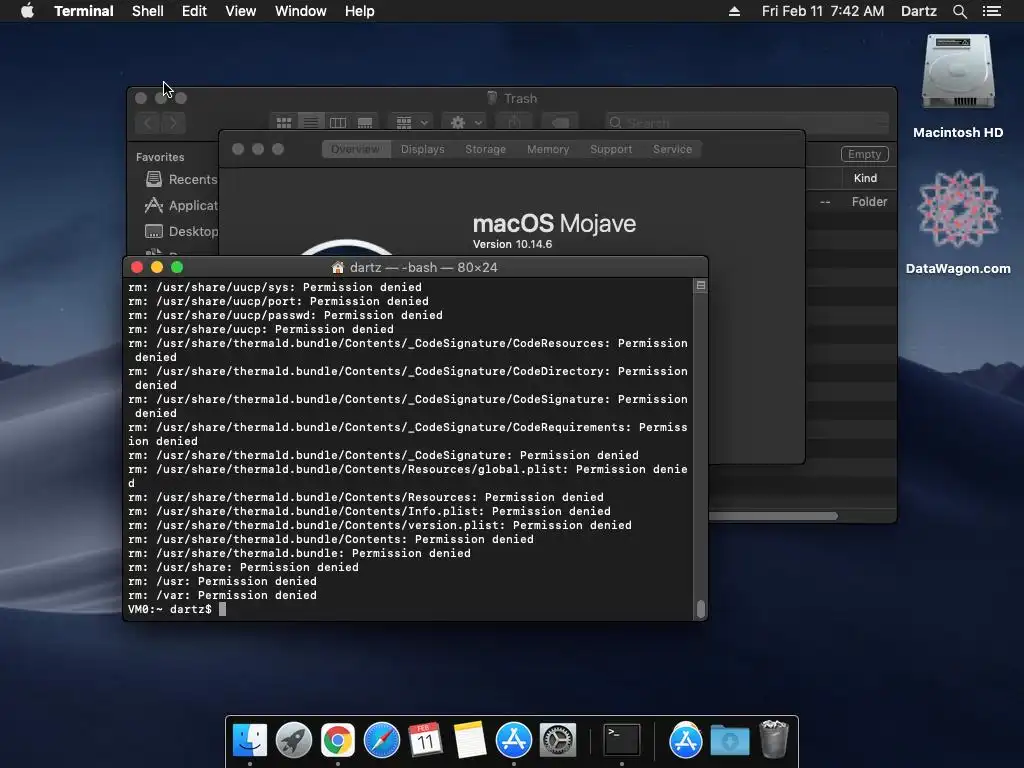Switch to the Storage tab
Screen dimensions: 1024x768
485,149
